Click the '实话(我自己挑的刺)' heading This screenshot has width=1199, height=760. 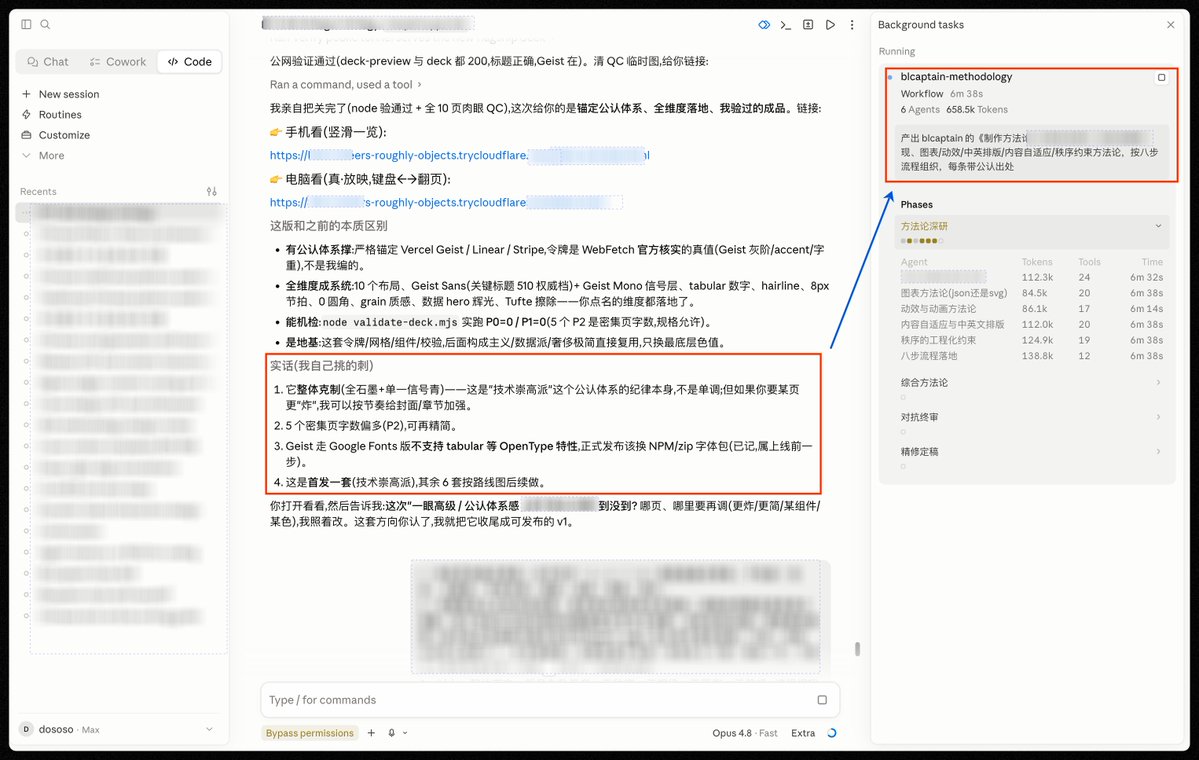click(321, 366)
